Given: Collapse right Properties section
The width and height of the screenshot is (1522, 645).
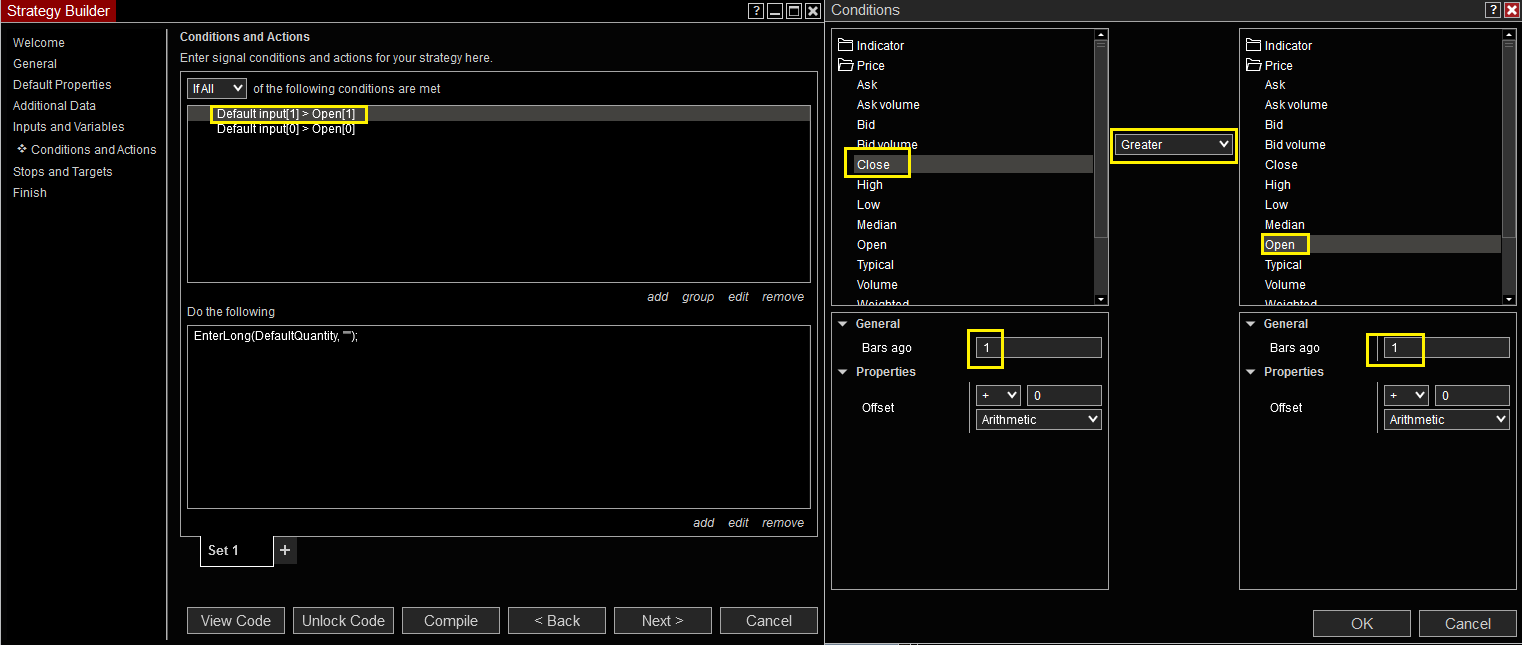Looking at the screenshot, I should pyautogui.click(x=1251, y=372).
